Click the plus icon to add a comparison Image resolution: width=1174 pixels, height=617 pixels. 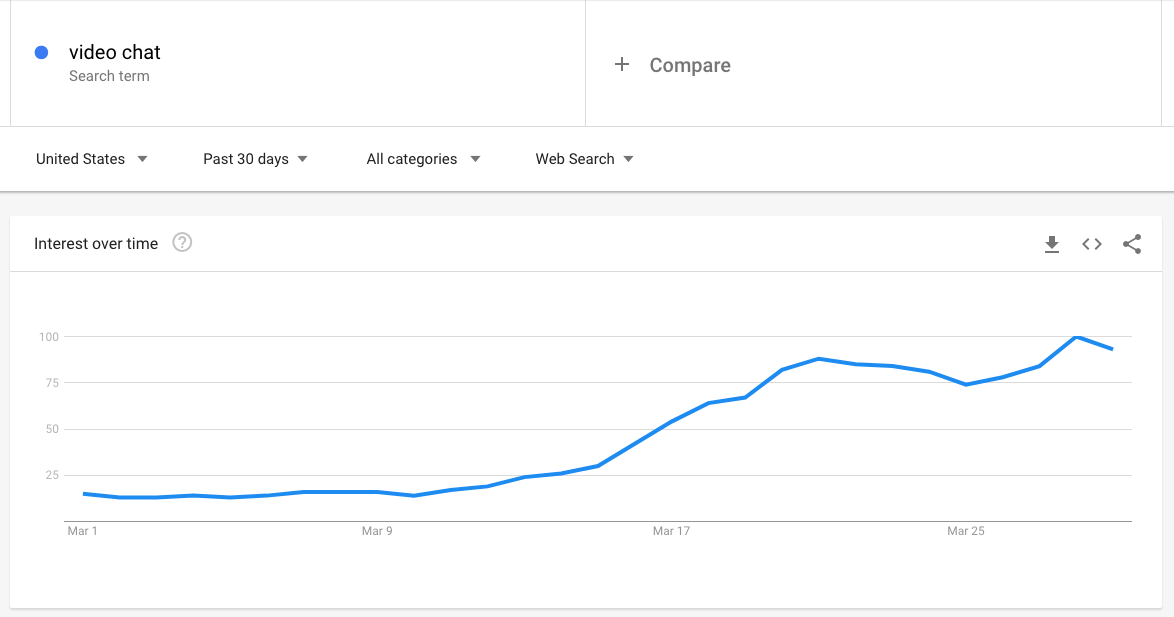pyautogui.click(x=622, y=64)
